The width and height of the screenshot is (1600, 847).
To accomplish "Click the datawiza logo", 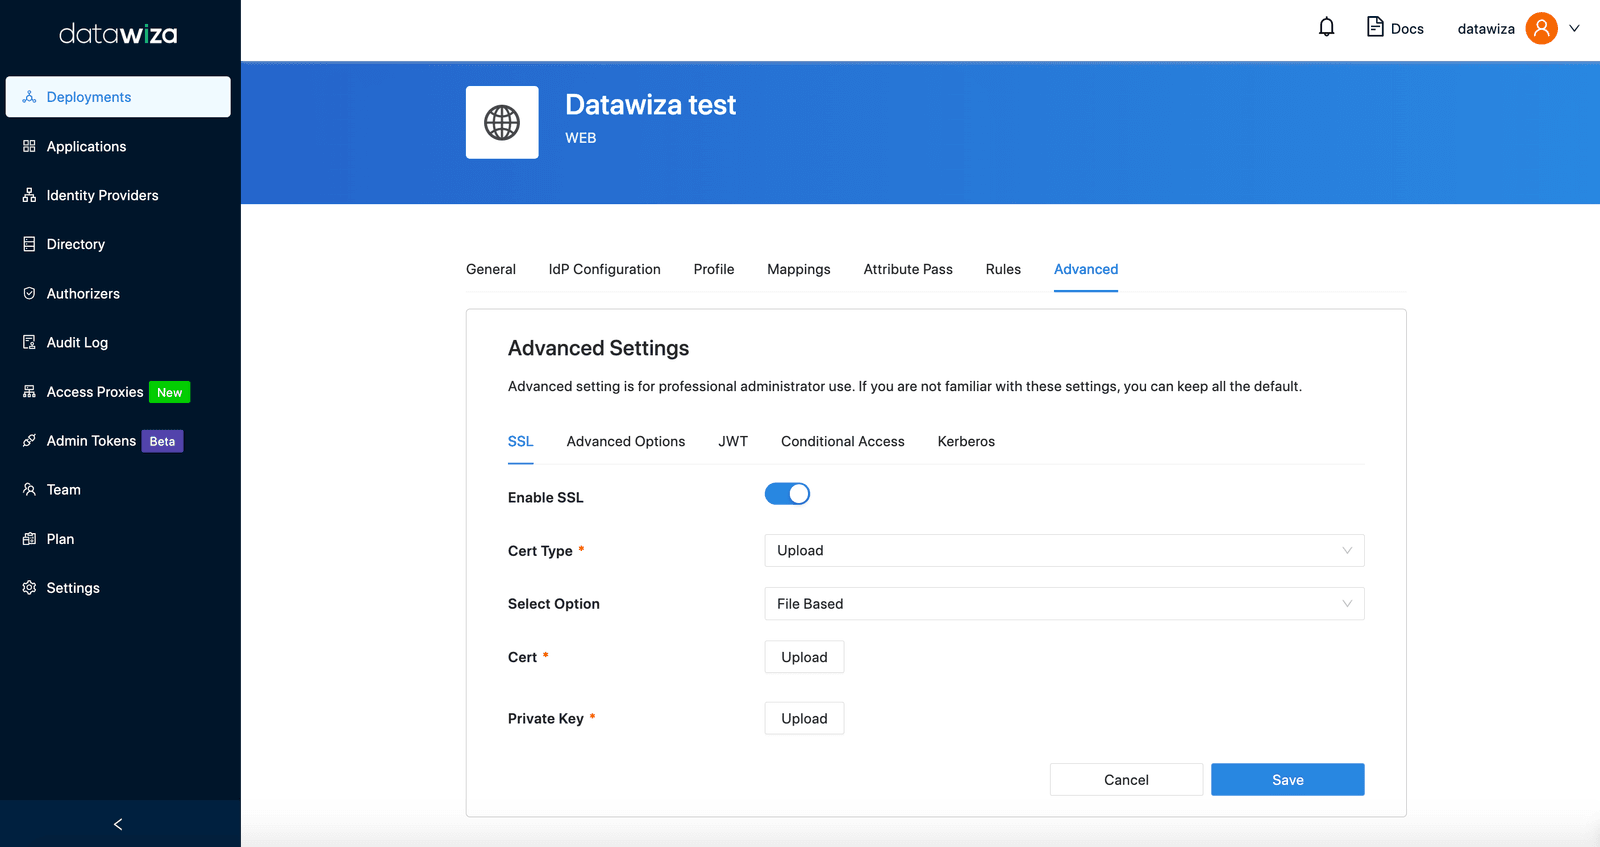I will coord(118,34).
